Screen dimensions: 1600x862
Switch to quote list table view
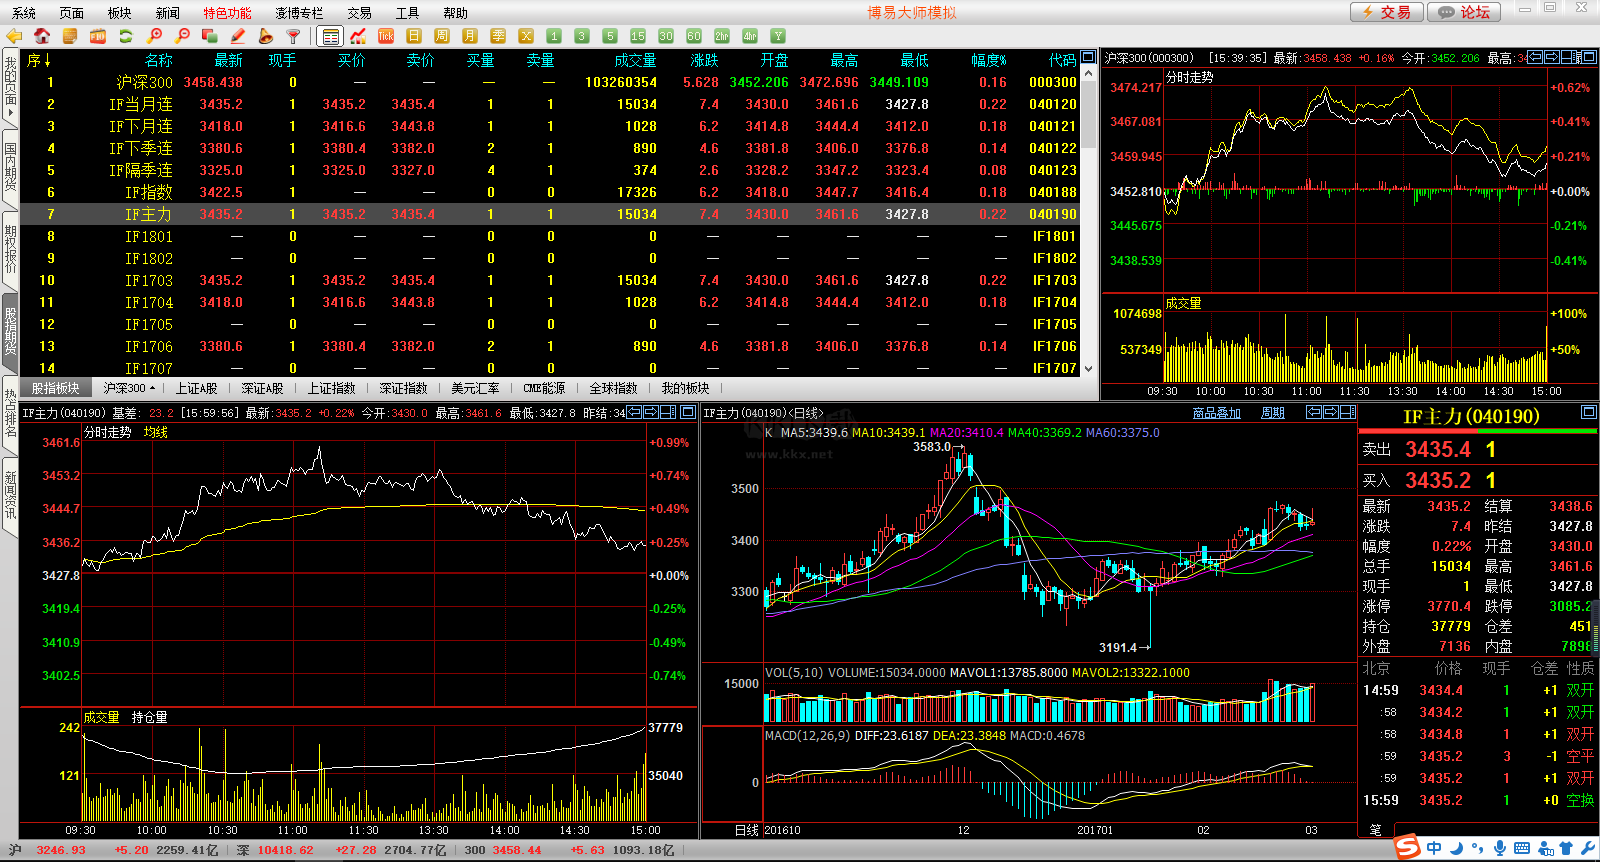pyautogui.click(x=330, y=36)
